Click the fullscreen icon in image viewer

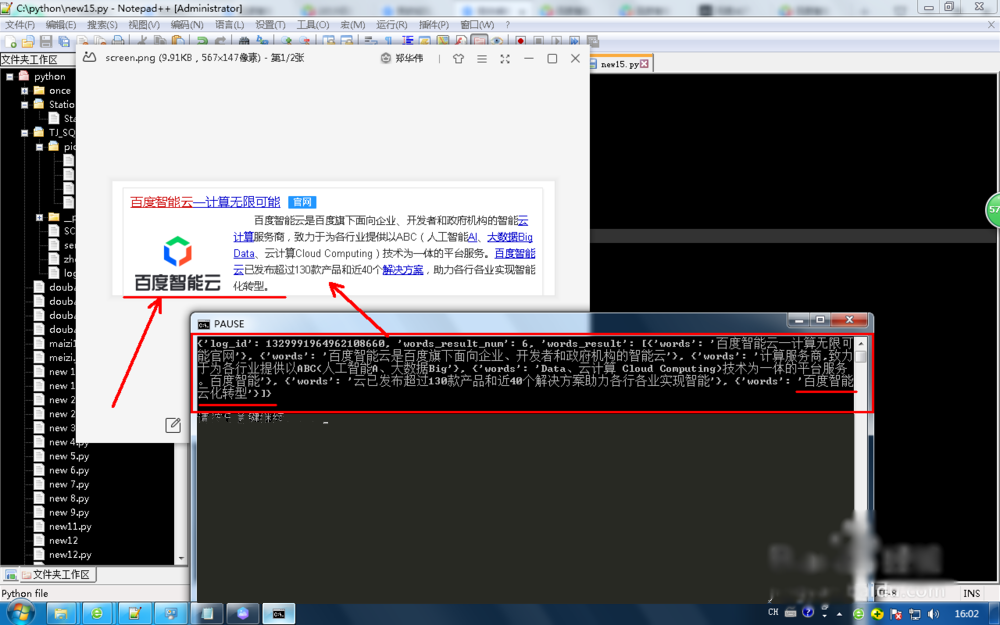(505, 58)
